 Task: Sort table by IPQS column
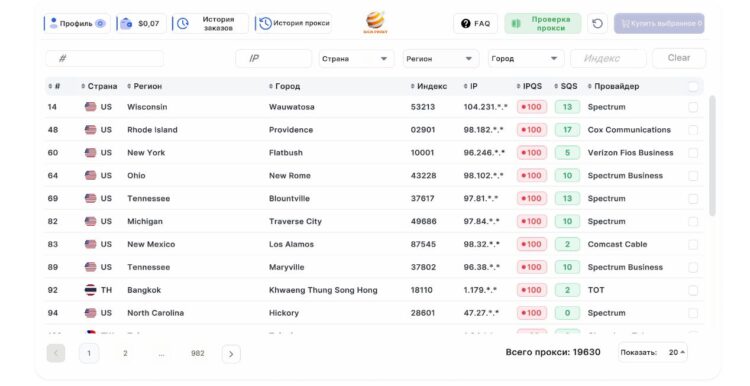click(529, 86)
